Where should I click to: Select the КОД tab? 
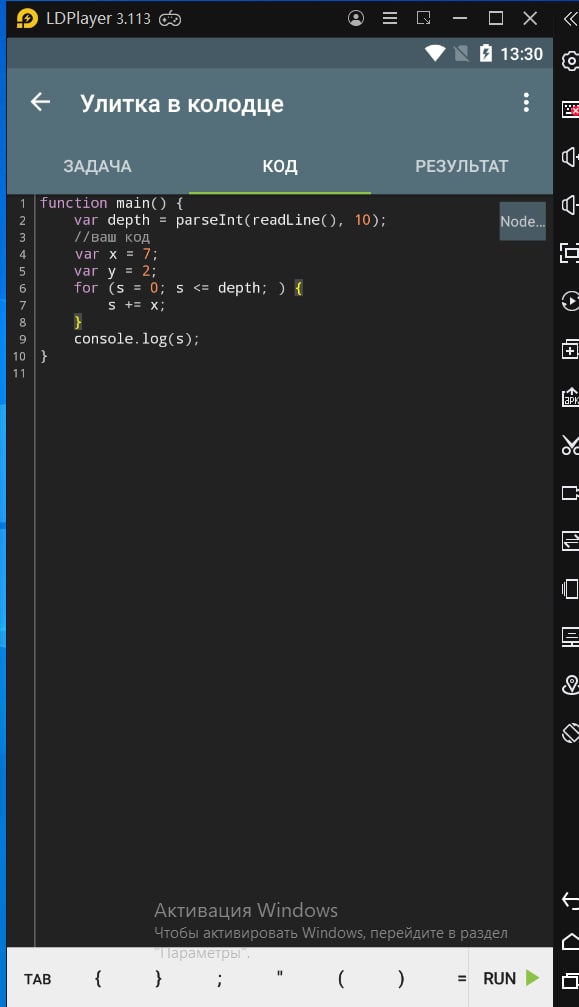(x=280, y=166)
